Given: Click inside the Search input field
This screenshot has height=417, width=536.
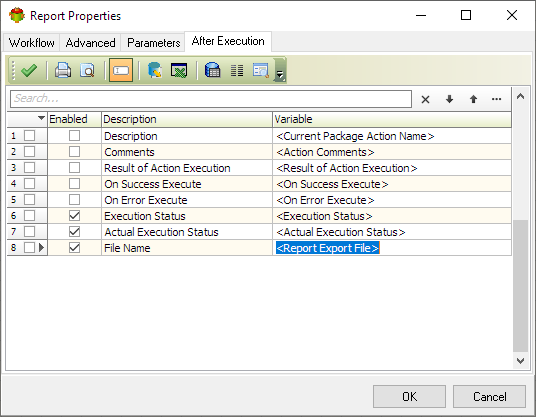Looking at the screenshot, I should click(211, 99).
